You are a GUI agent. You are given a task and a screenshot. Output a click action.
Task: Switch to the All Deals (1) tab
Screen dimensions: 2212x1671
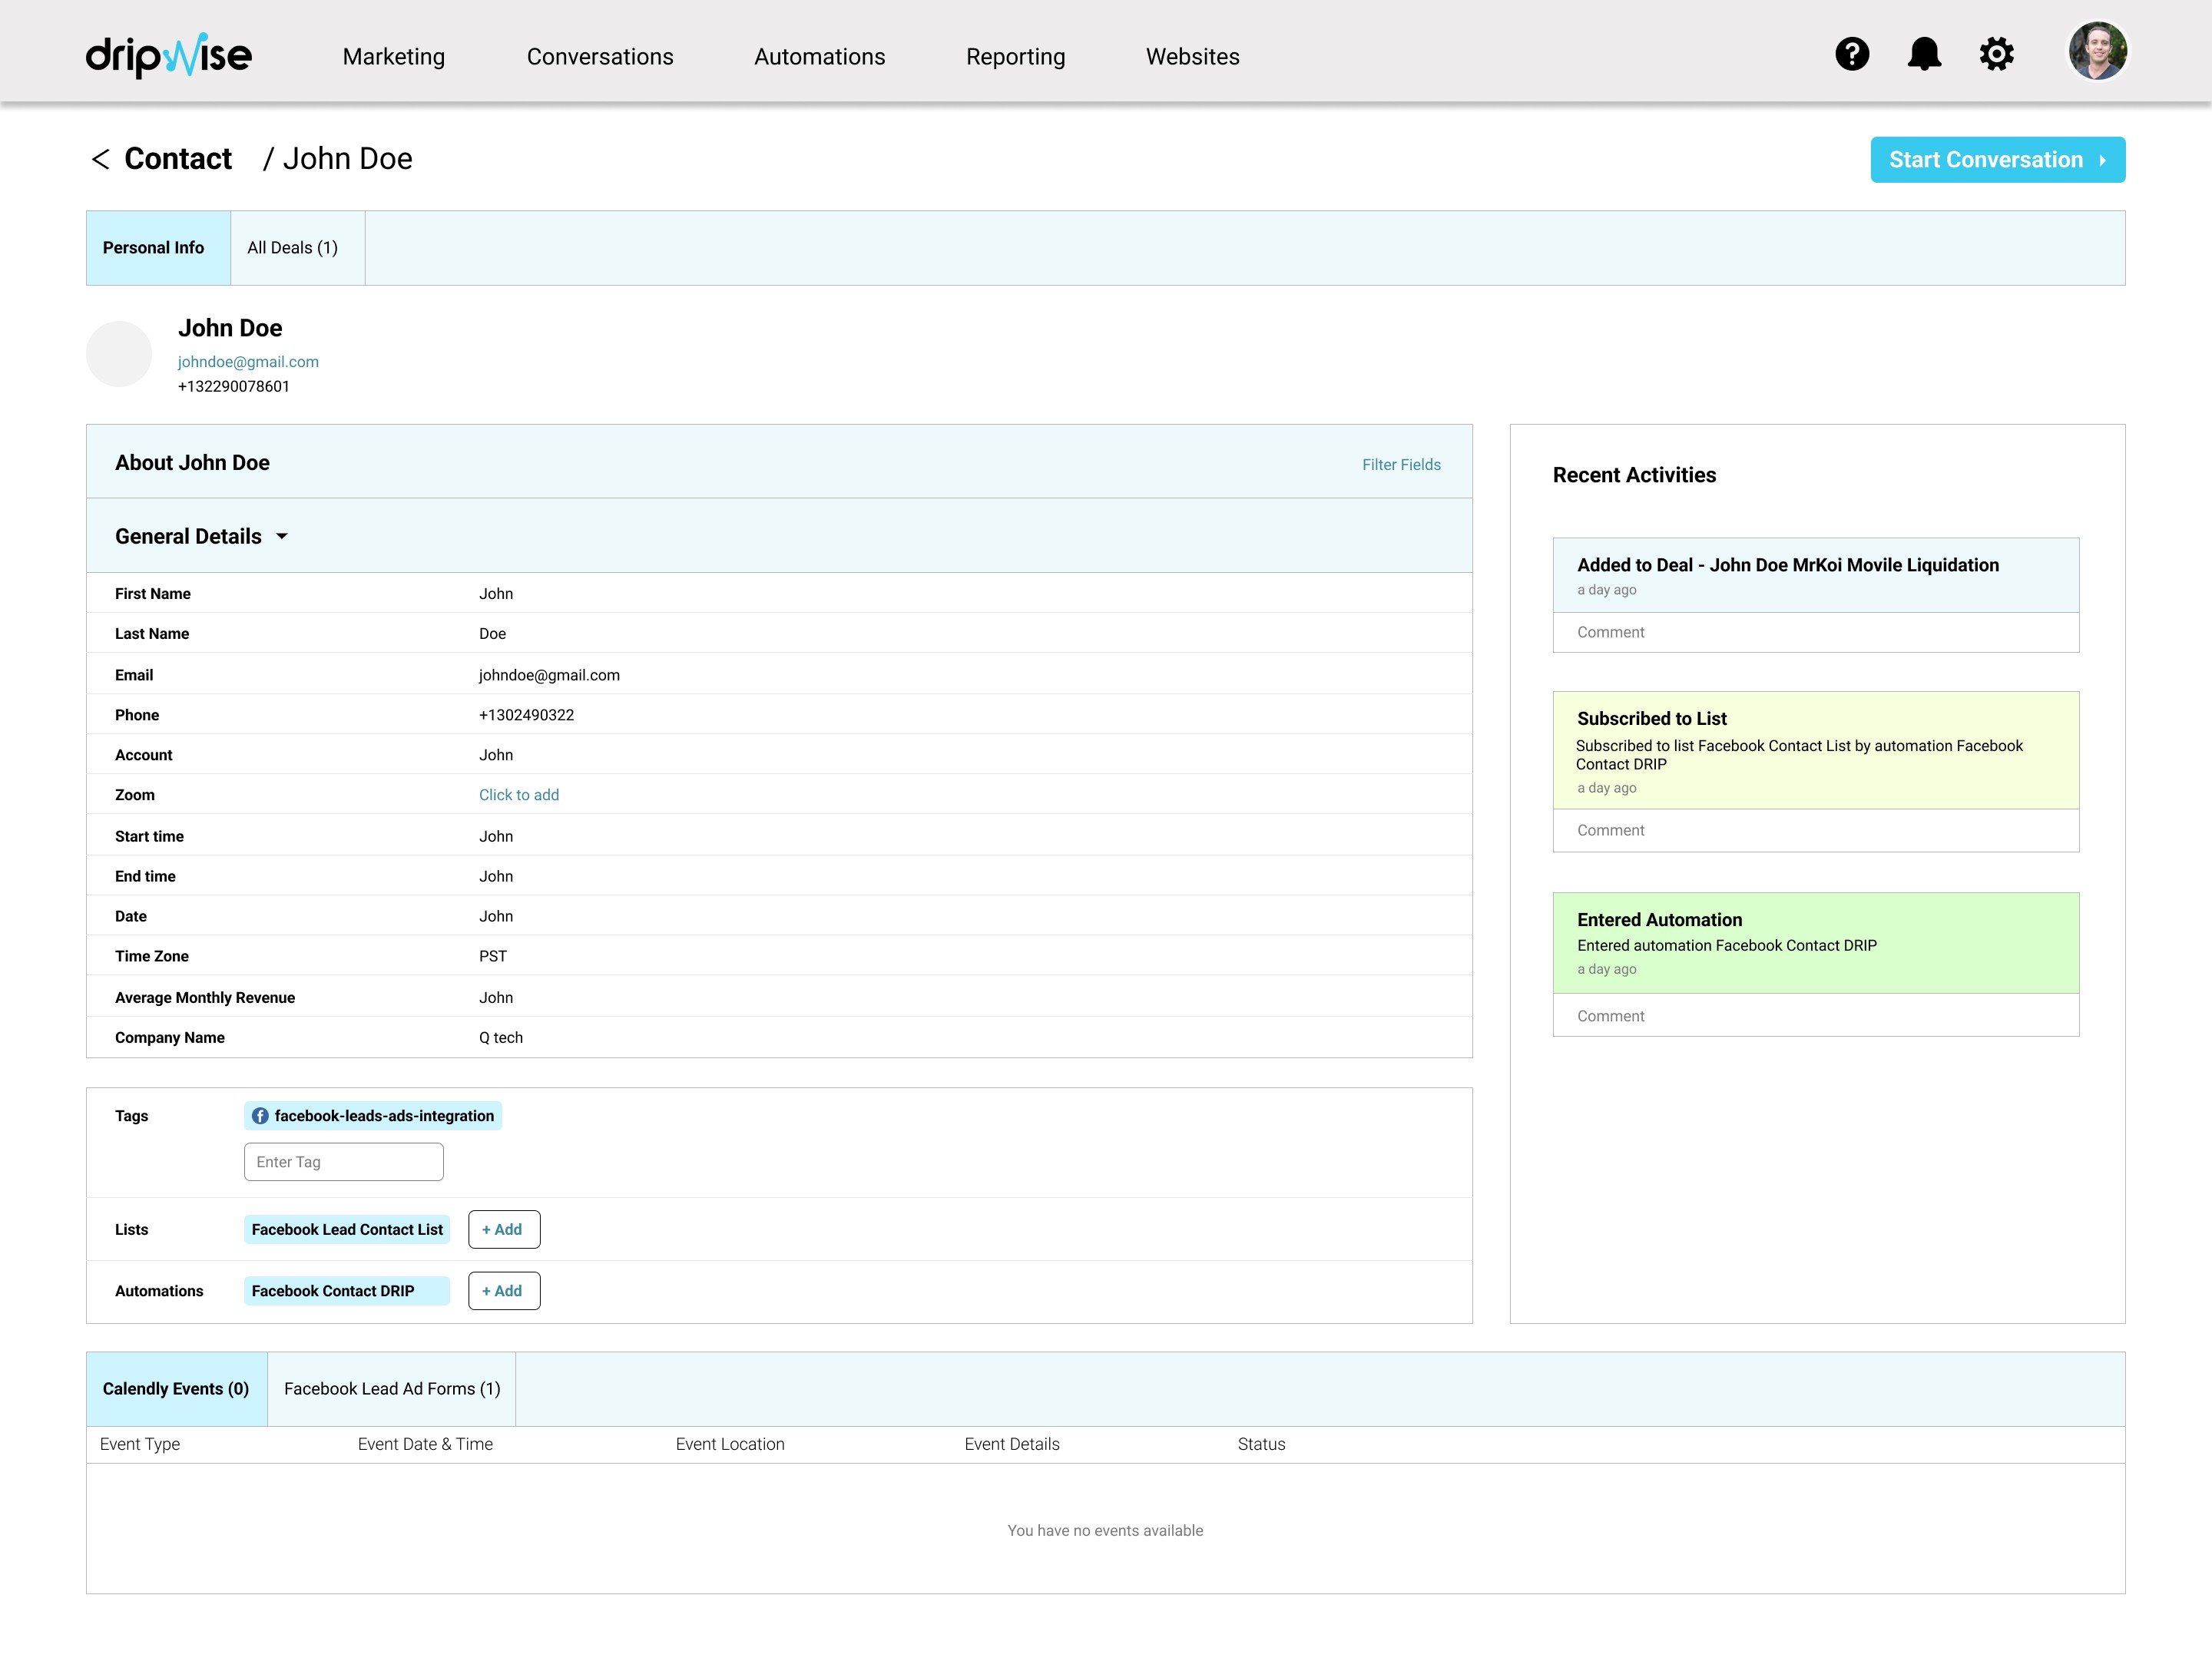(293, 248)
